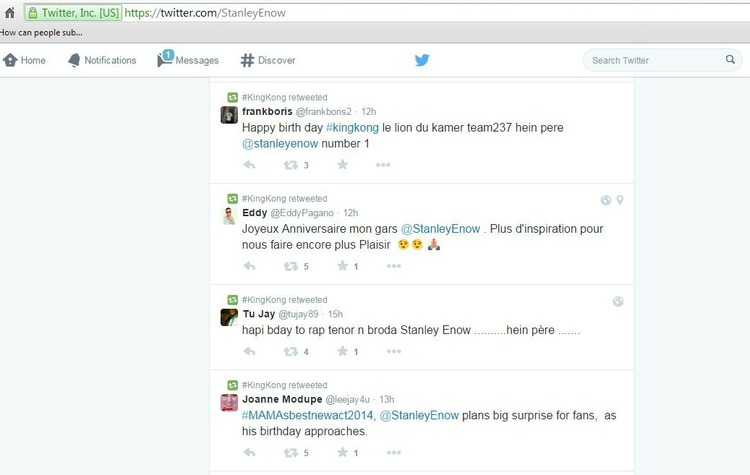Screen dimensions: 750x475
Task: Favorite Joanne Modupe's tweet
Action: pyautogui.click(x=342, y=452)
